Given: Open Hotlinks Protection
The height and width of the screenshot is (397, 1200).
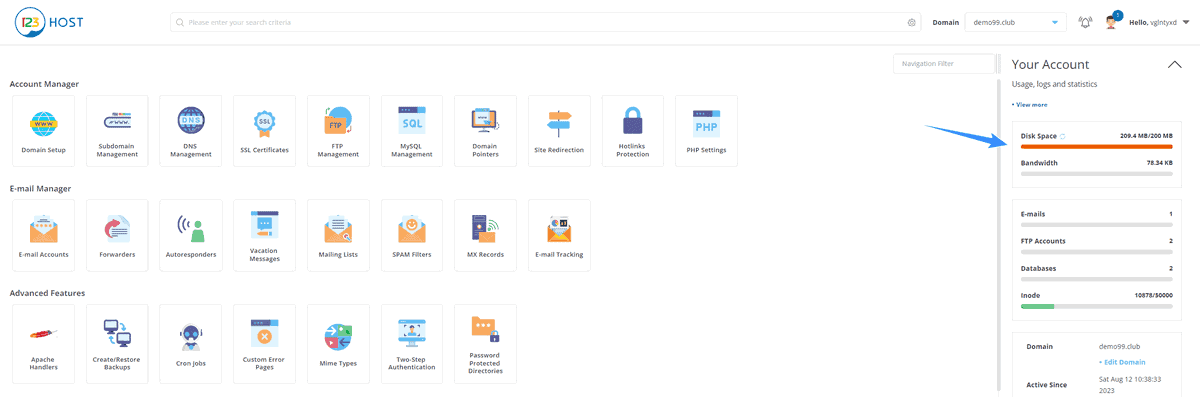Looking at the screenshot, I should [633, 131].
